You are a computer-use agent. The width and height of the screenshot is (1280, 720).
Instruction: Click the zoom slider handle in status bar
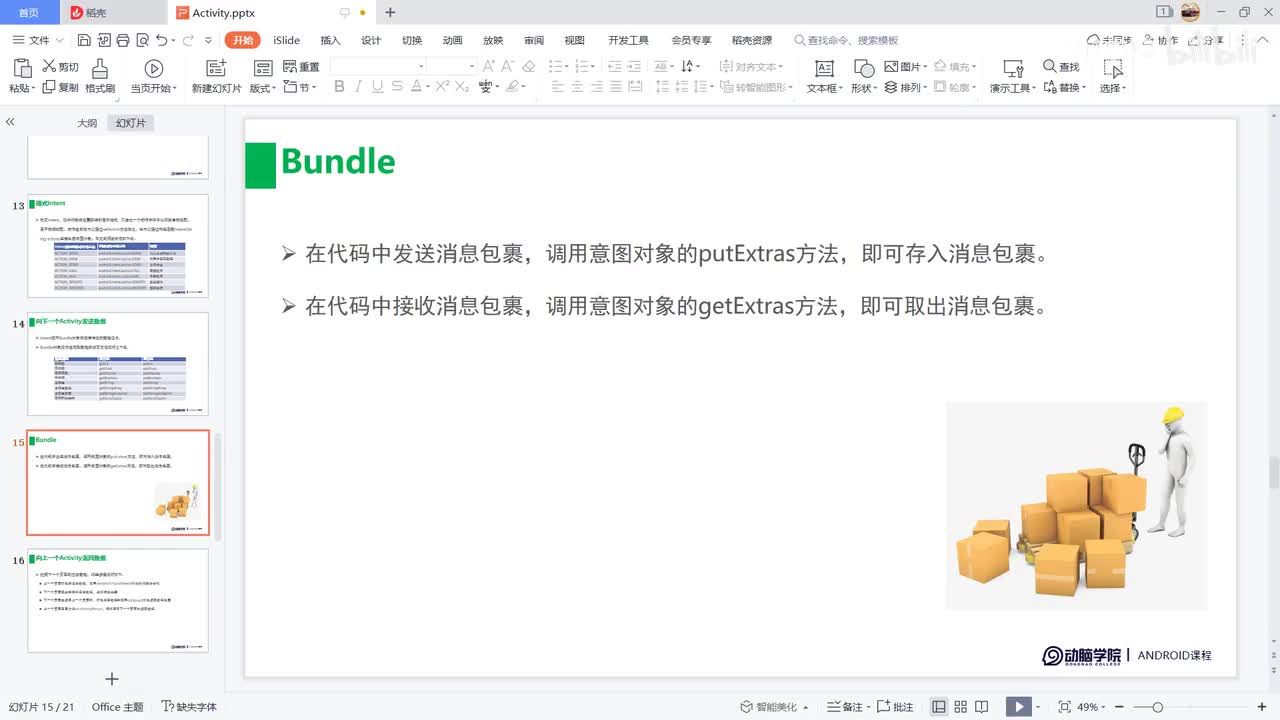pyautogui.click(x=1157, y=707)
